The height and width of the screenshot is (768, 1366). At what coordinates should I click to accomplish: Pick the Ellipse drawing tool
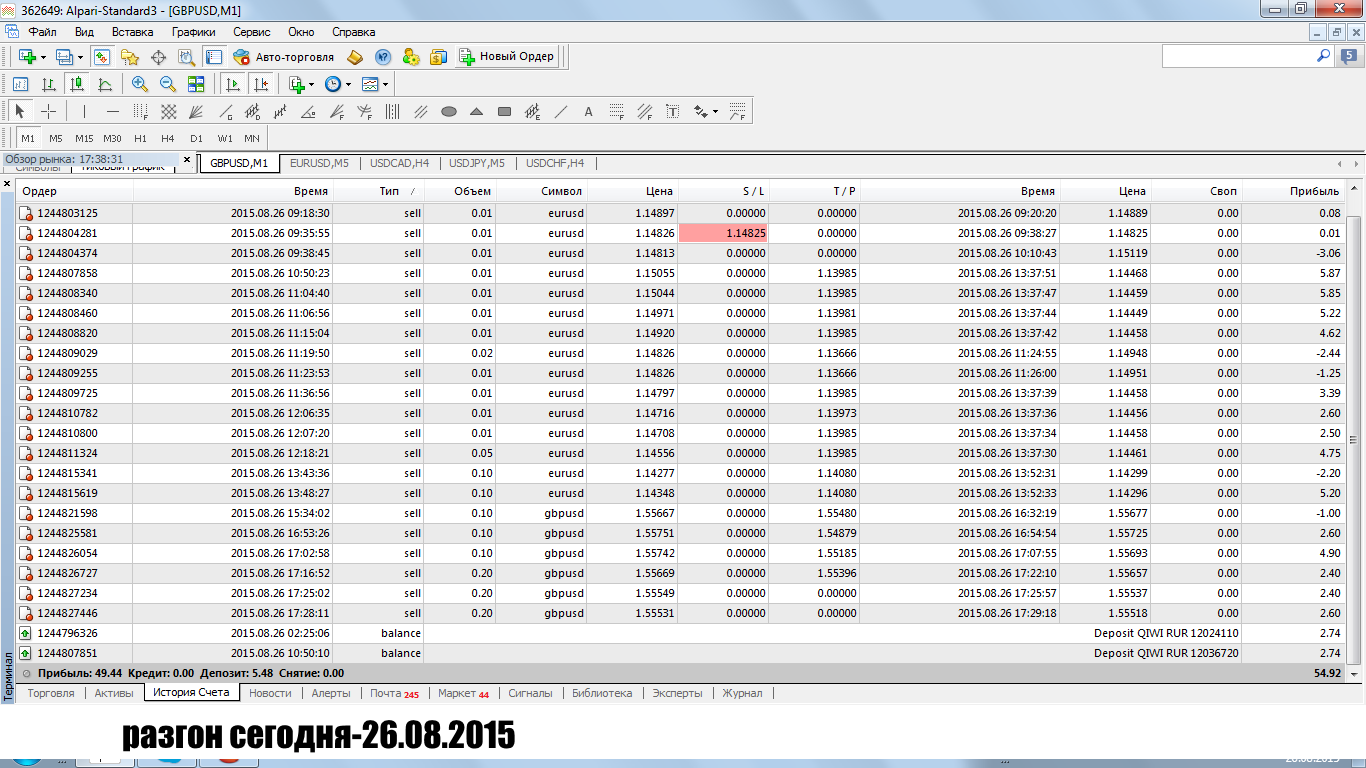coord(449,112)
